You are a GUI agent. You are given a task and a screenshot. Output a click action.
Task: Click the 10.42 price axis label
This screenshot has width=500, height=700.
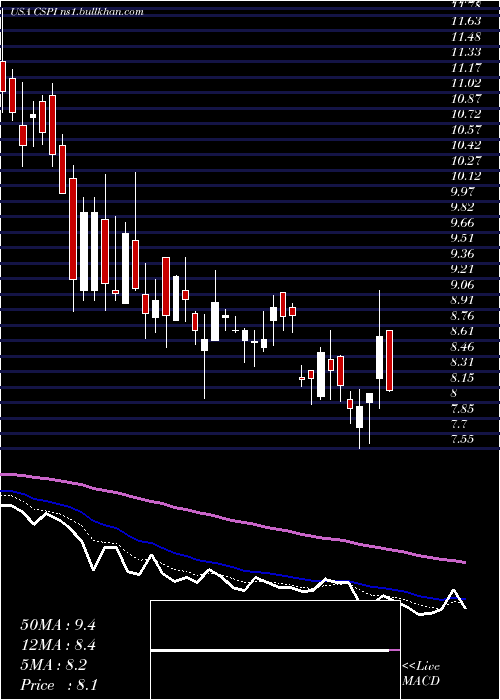pos(466,145)
